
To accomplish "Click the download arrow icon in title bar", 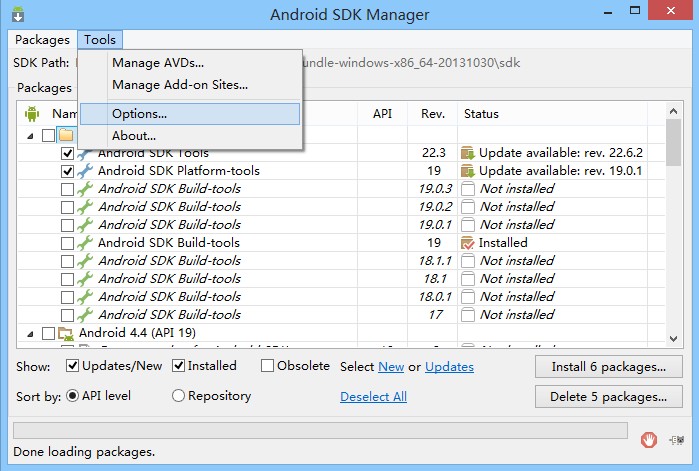I will point(17,15).
